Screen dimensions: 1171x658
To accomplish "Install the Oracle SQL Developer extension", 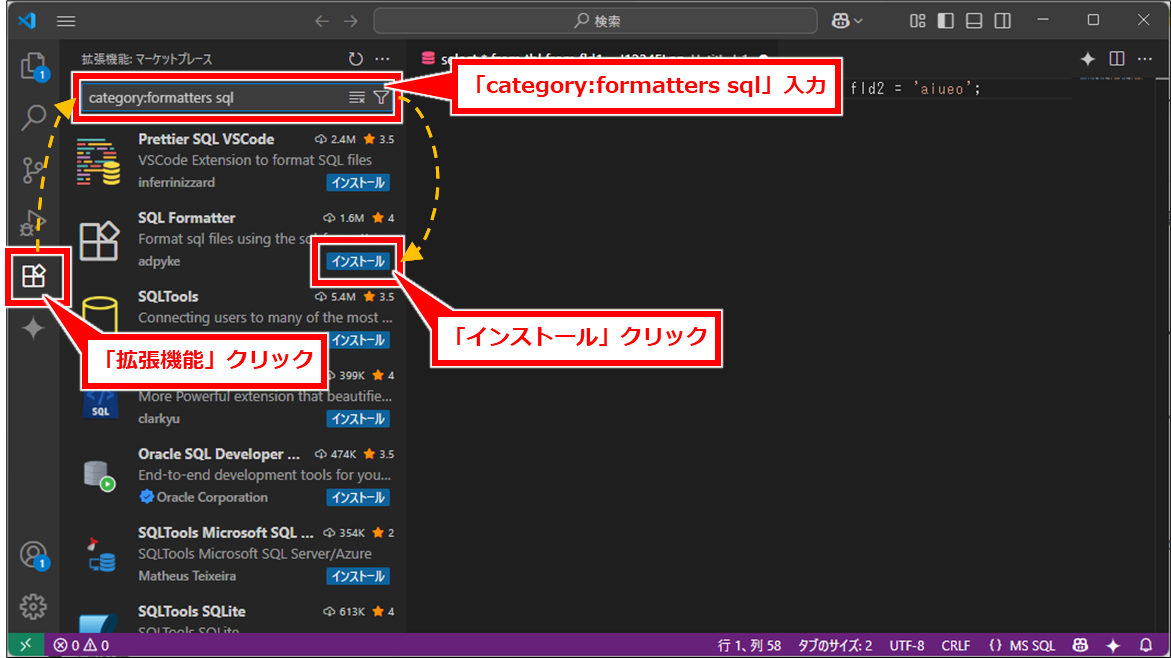I will (358, 497).
